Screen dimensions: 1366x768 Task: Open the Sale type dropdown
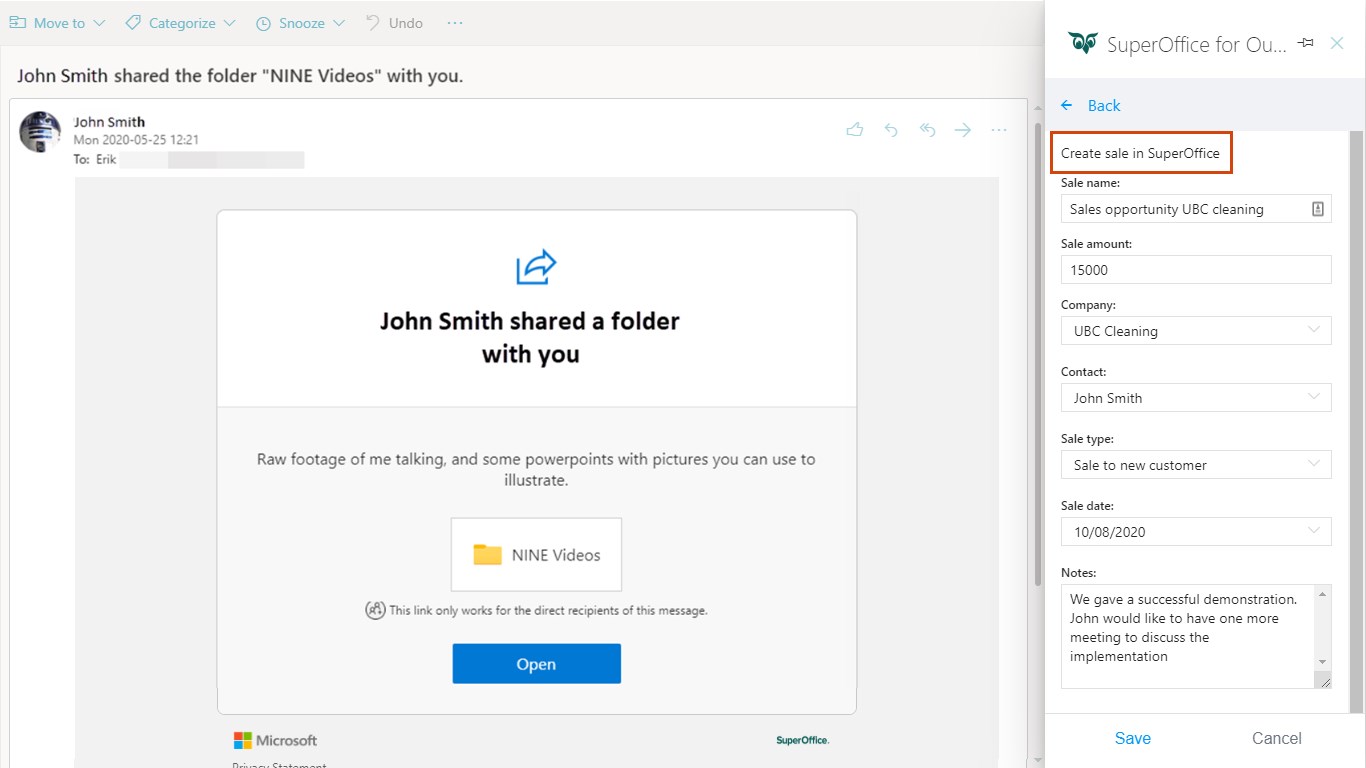(1196, 465)
